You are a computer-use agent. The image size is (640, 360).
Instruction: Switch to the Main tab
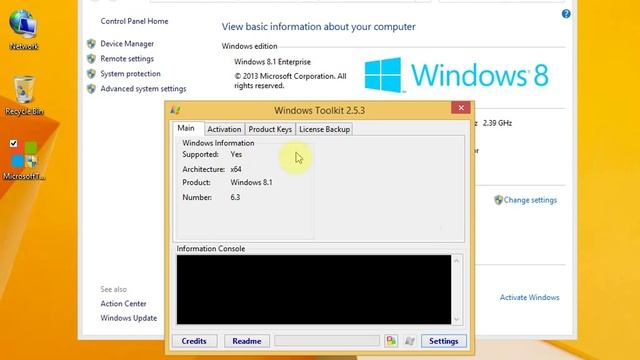186,128
